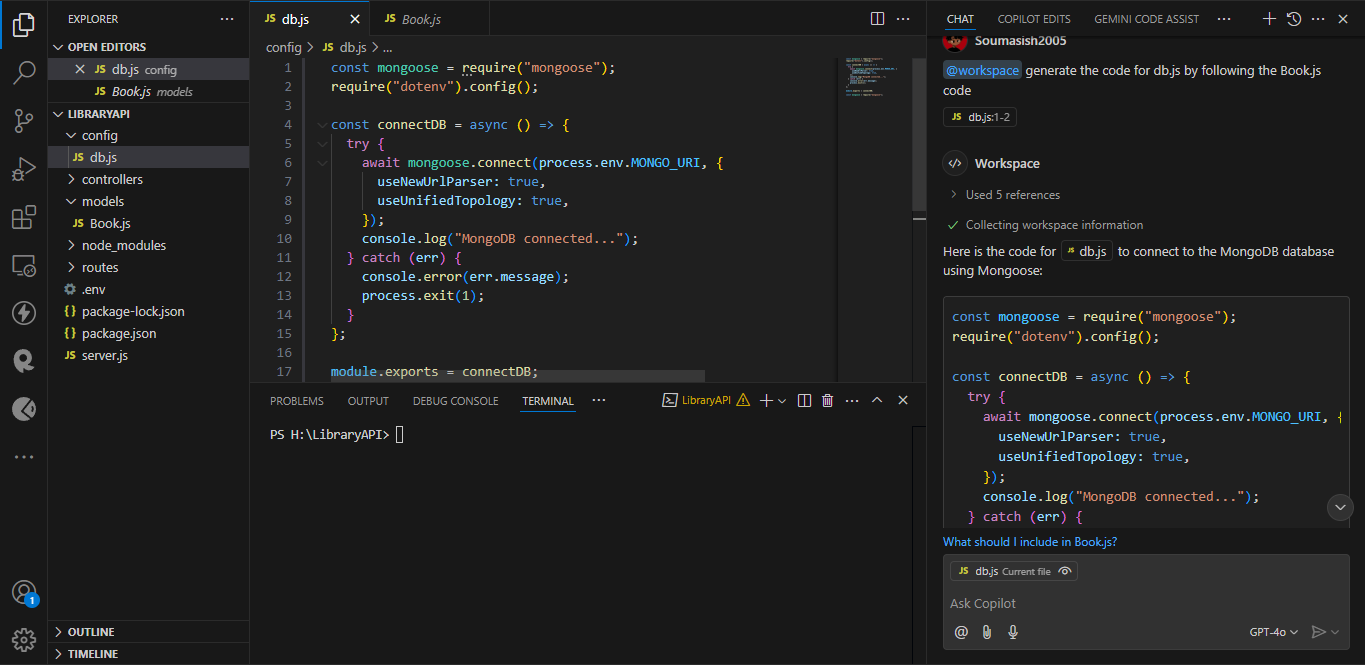Open the Extensions view

click(24, 218)
